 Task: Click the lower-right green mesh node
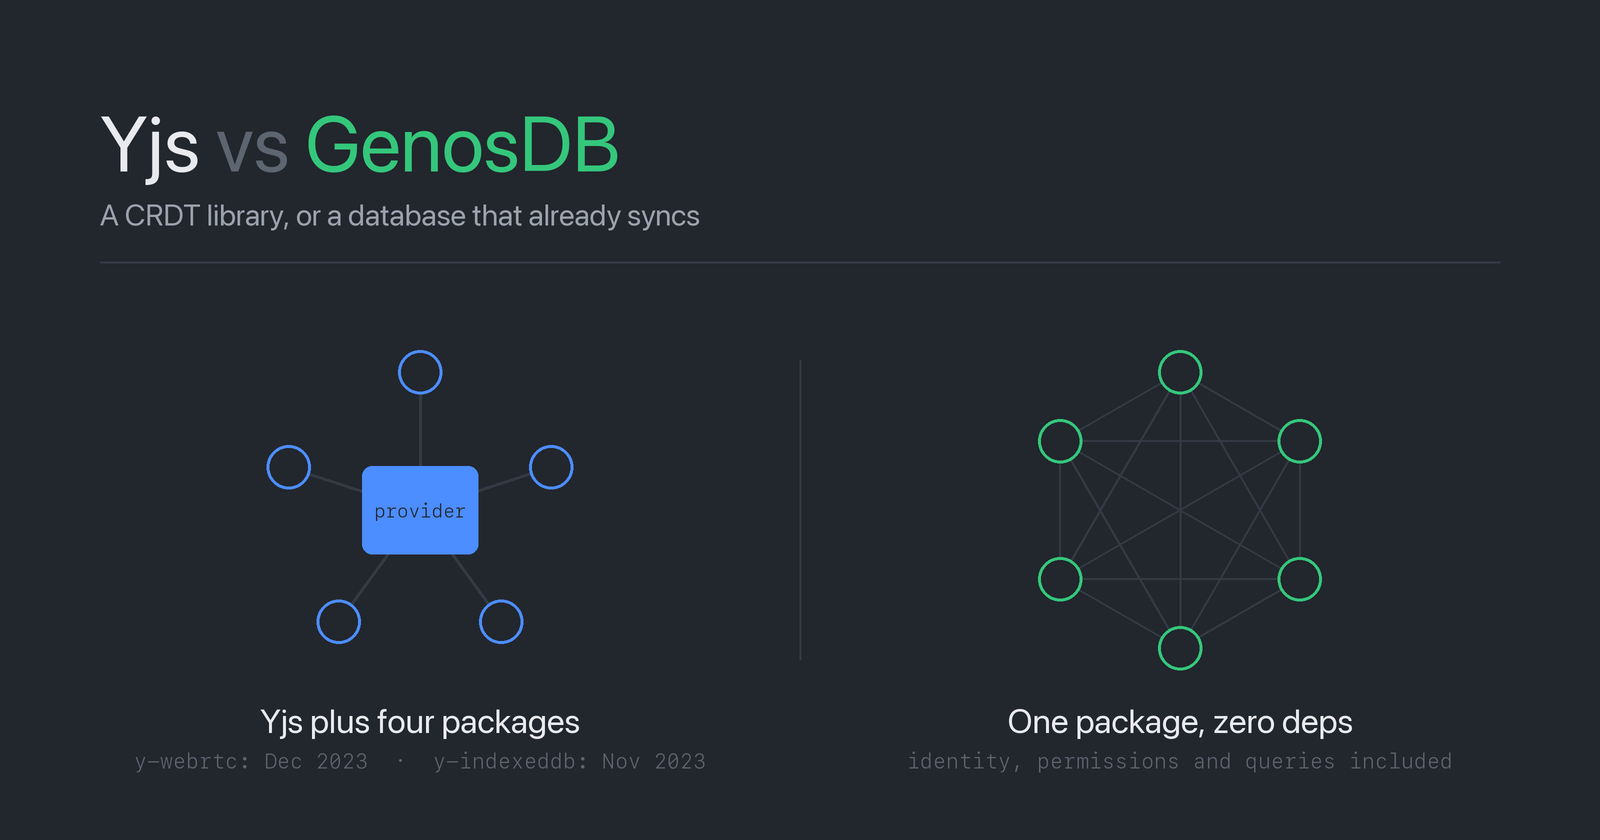(1300, 579)
